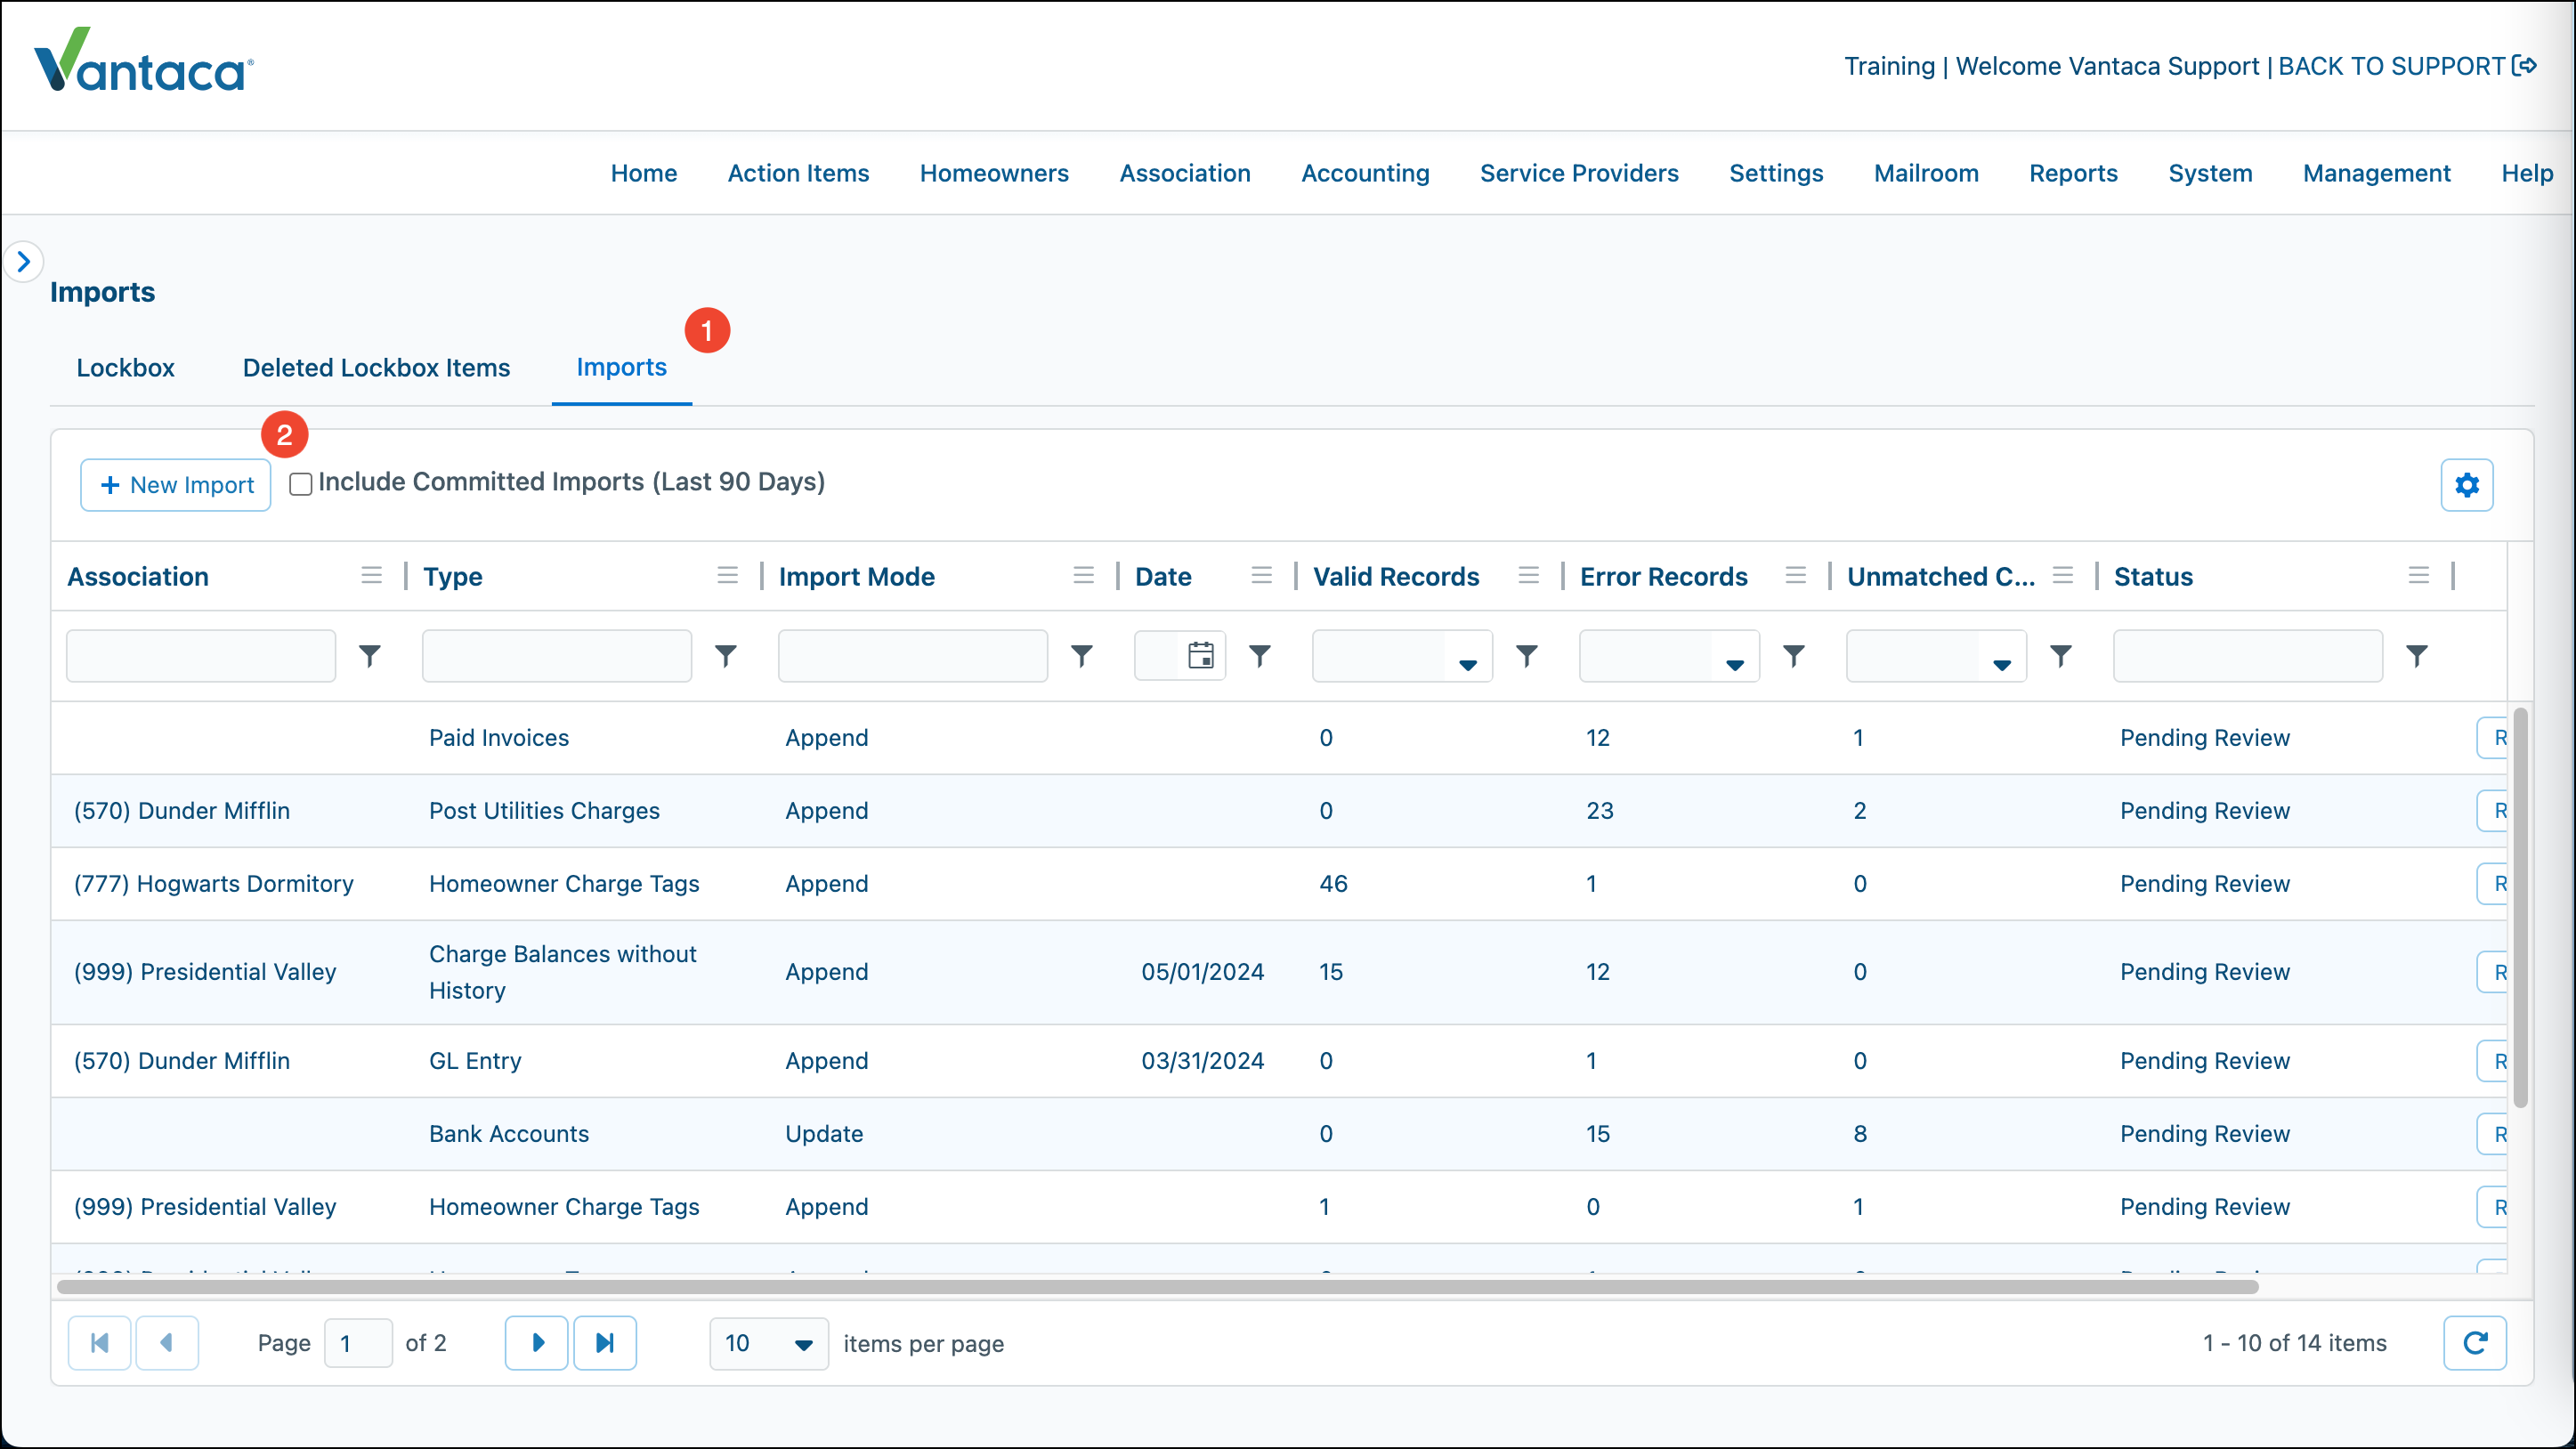The height and width of the screenshot is (1449, 2576).
Task: Open Type column menu icon
Action: click(x=727, y=575)
